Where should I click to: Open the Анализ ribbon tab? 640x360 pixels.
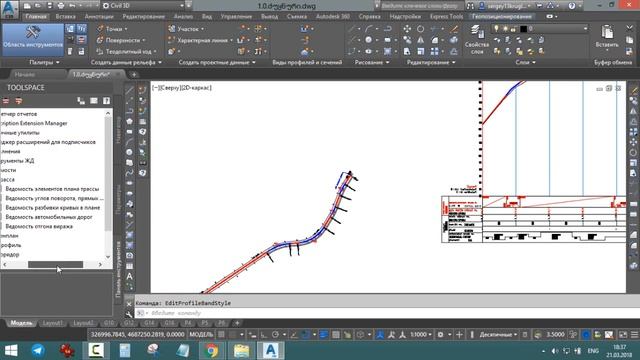point(183,17)
